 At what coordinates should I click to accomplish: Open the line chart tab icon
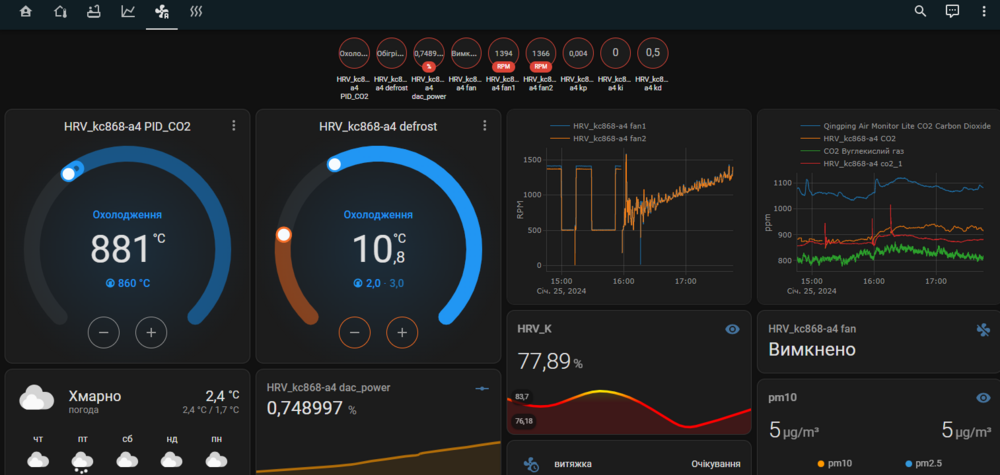[x=128, y=11]
